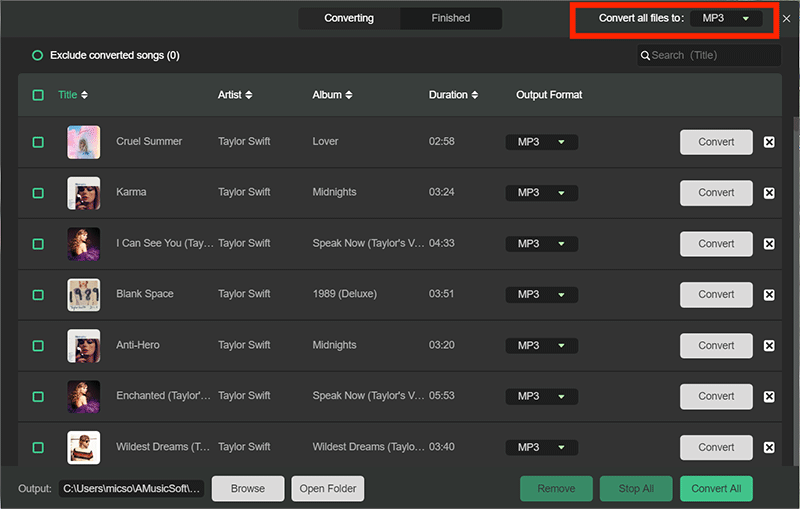Screen dimensions: 800x509
Task: Check the Wildest Dreams song checkbox
Action: pyautogui.click(x=38, y=447)
